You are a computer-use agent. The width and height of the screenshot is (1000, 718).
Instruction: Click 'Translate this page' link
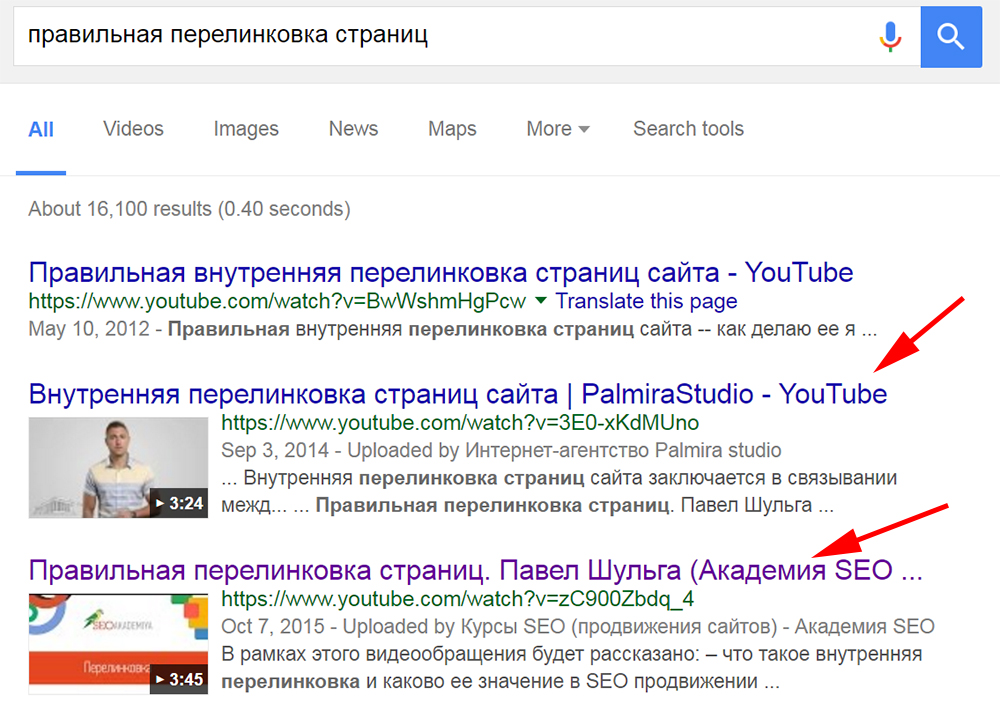[x=646, y=301]
